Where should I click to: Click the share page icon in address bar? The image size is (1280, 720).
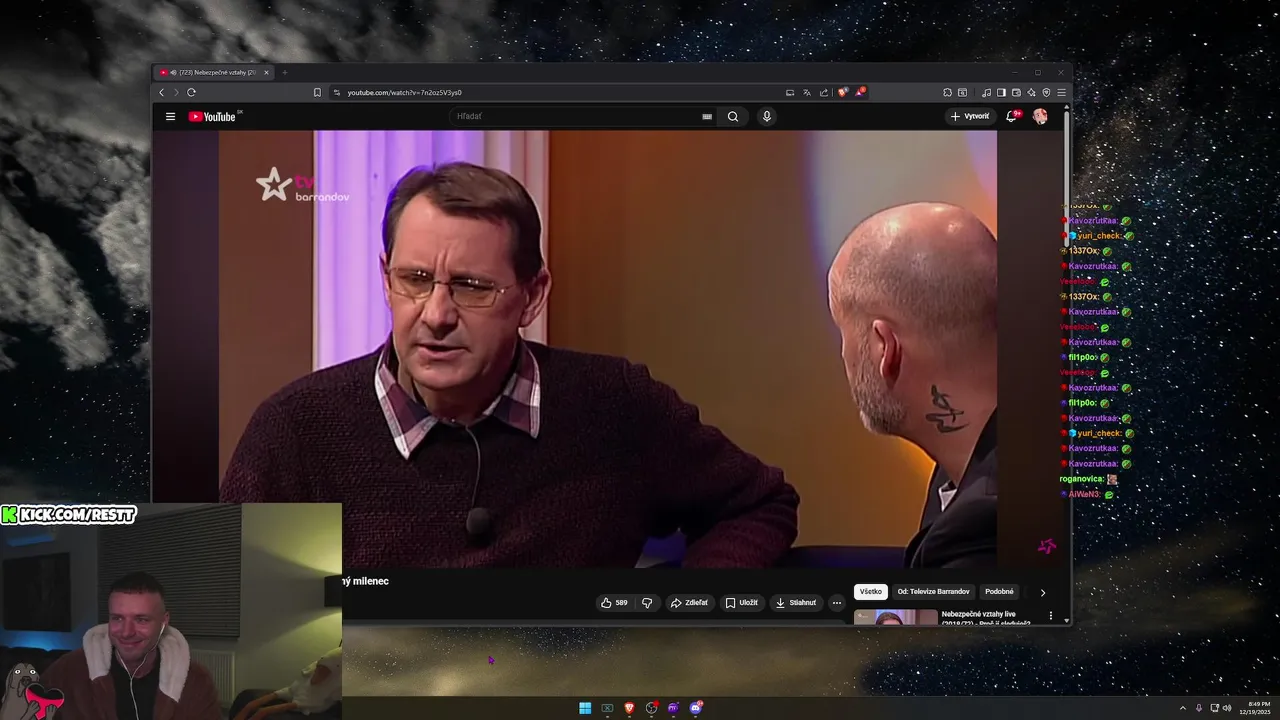(x=824, y=92)
